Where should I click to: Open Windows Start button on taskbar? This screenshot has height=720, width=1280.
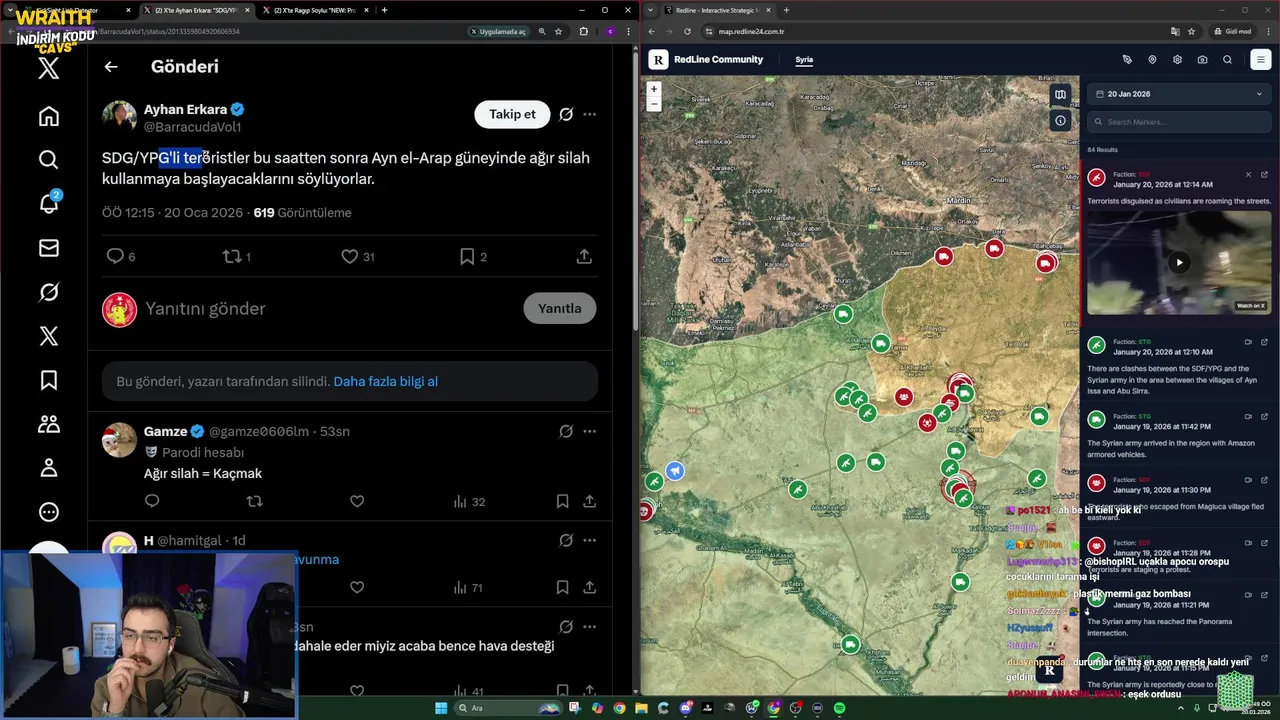click(440, 708)
